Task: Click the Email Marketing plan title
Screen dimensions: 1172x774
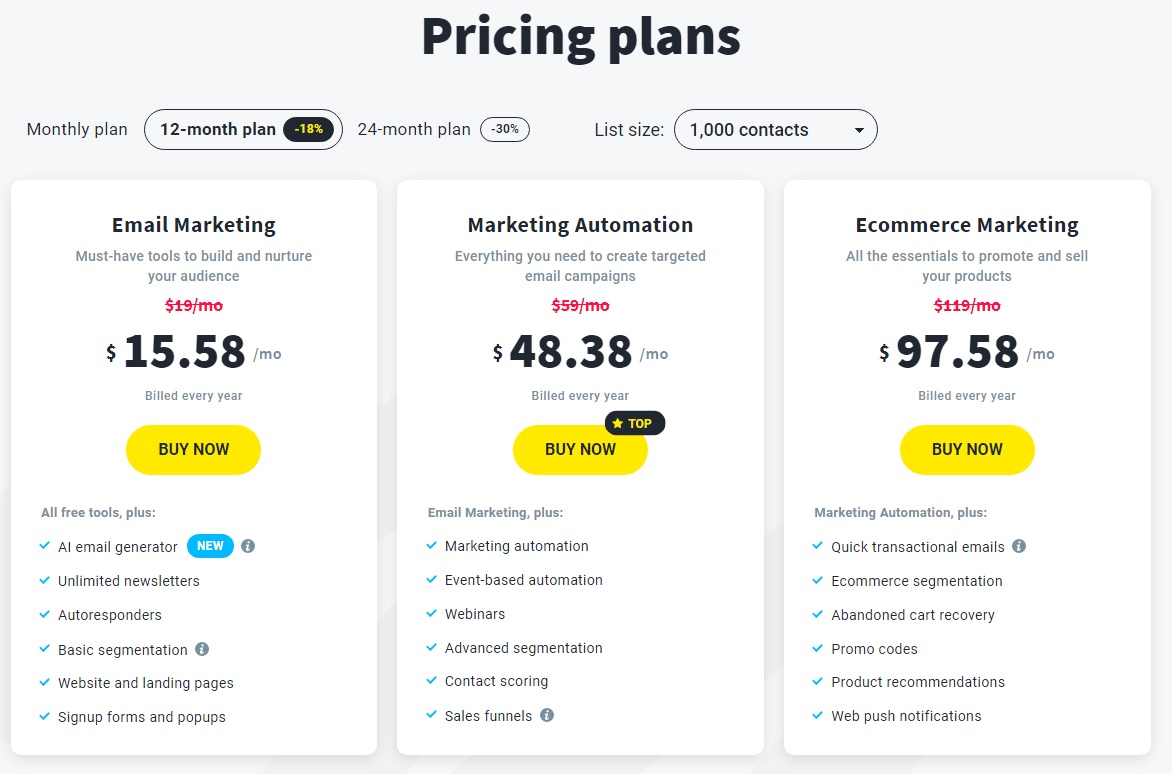Action: pyautogui.click(x=194, y=225)
